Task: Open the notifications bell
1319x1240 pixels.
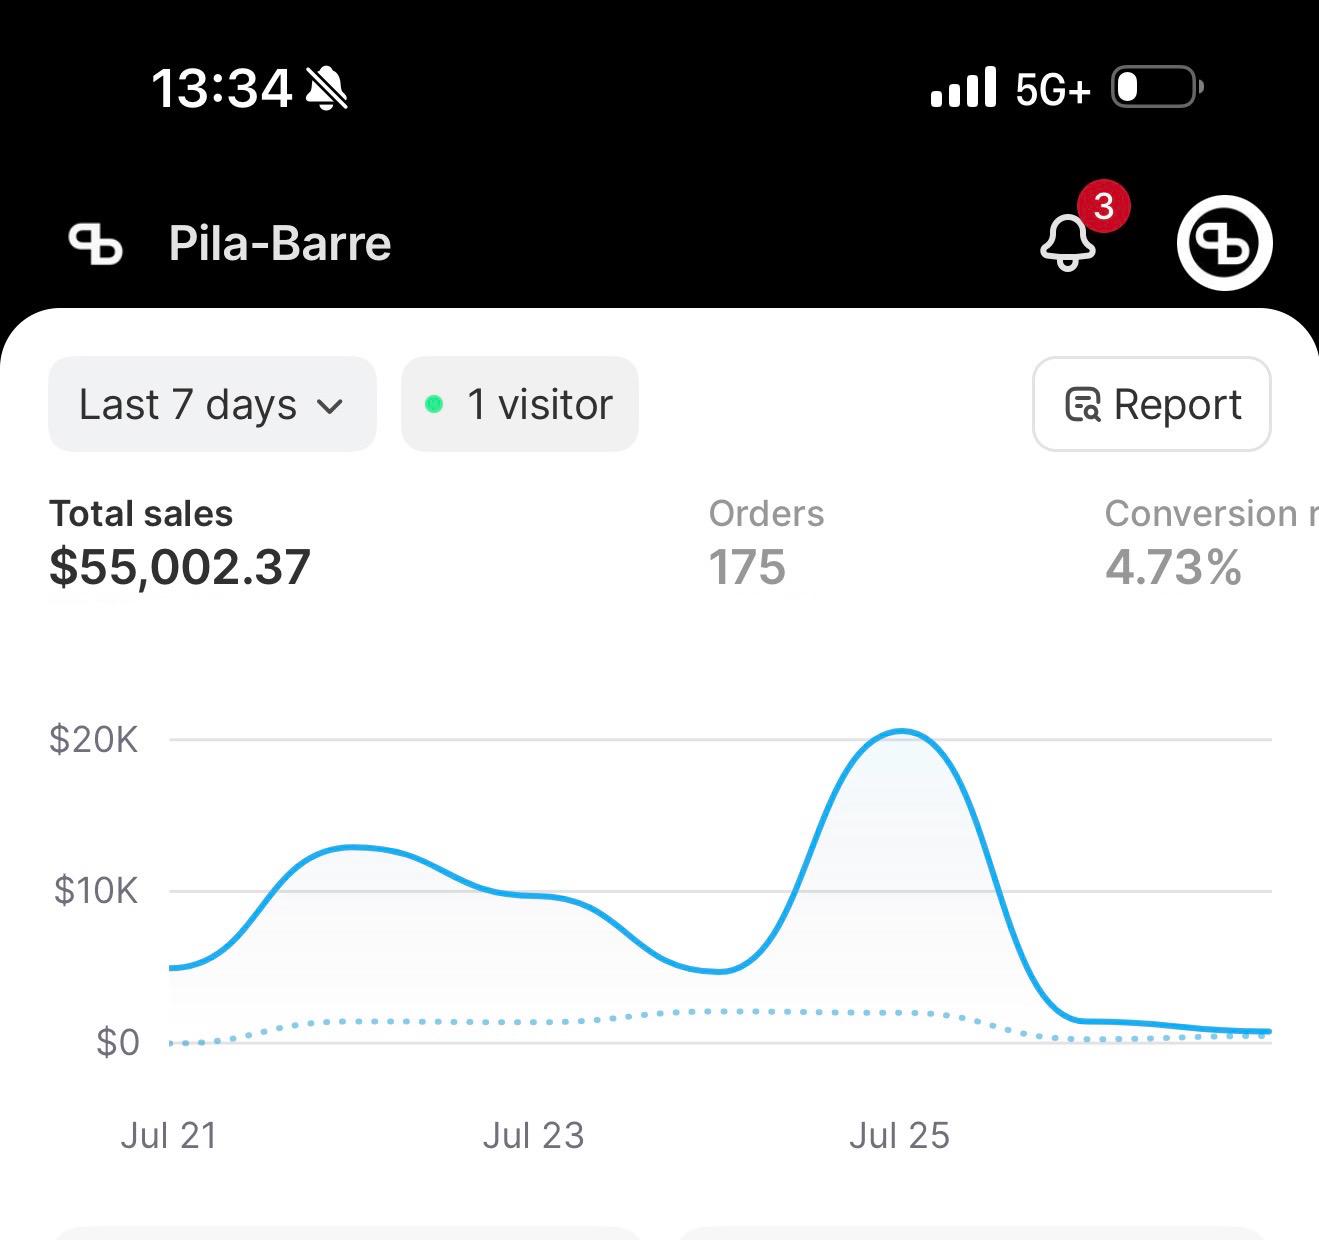Action: click(x=1067, y=242)
